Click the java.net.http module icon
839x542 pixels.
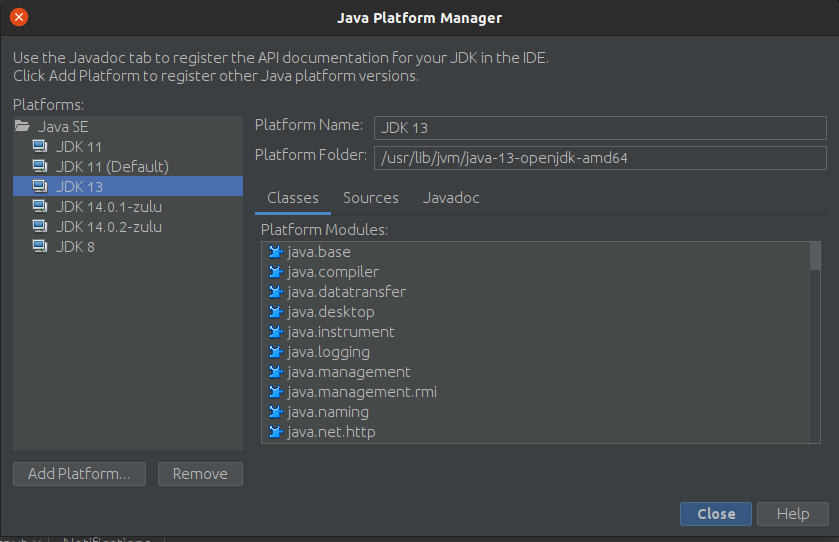click(x=276, y=432)
